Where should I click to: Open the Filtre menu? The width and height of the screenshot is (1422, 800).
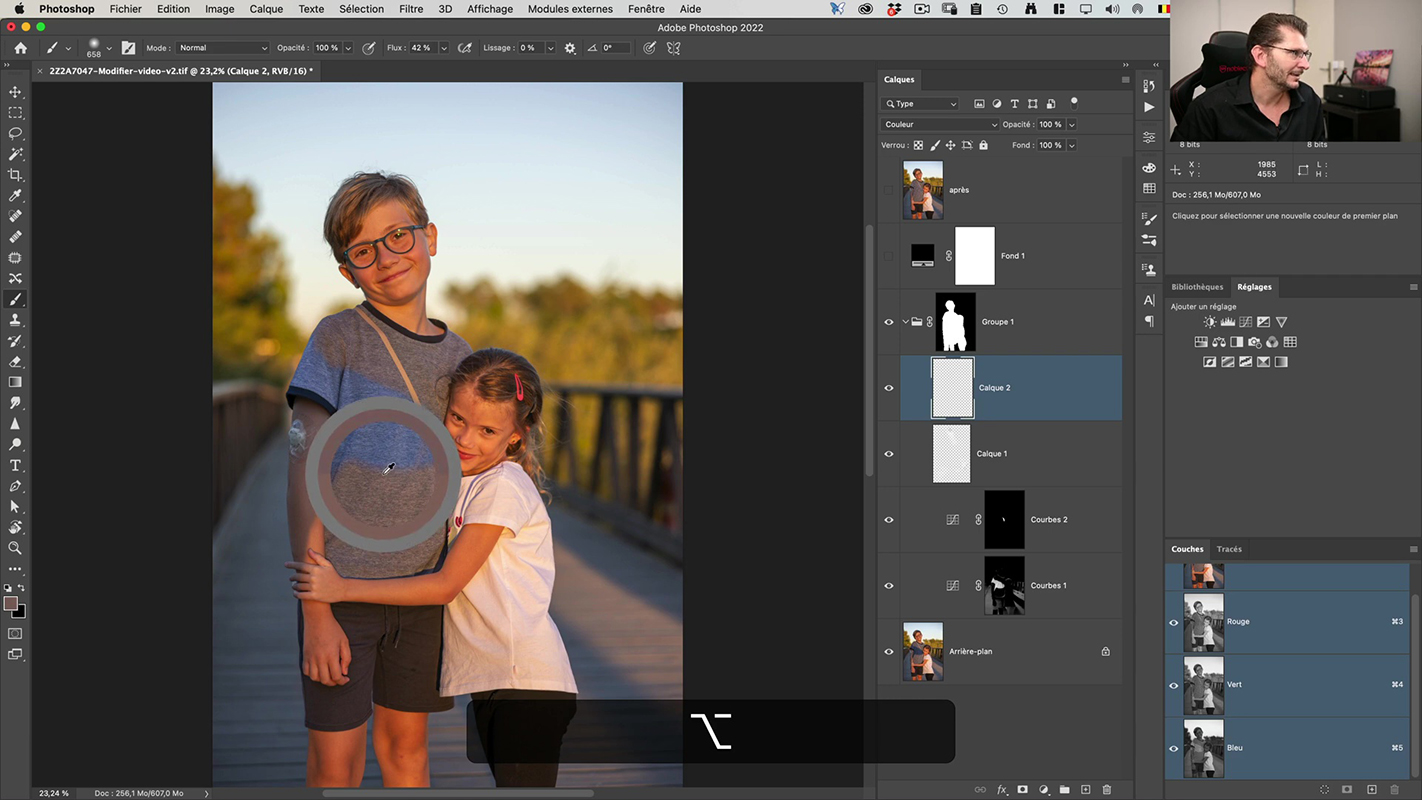click(411, 9)
